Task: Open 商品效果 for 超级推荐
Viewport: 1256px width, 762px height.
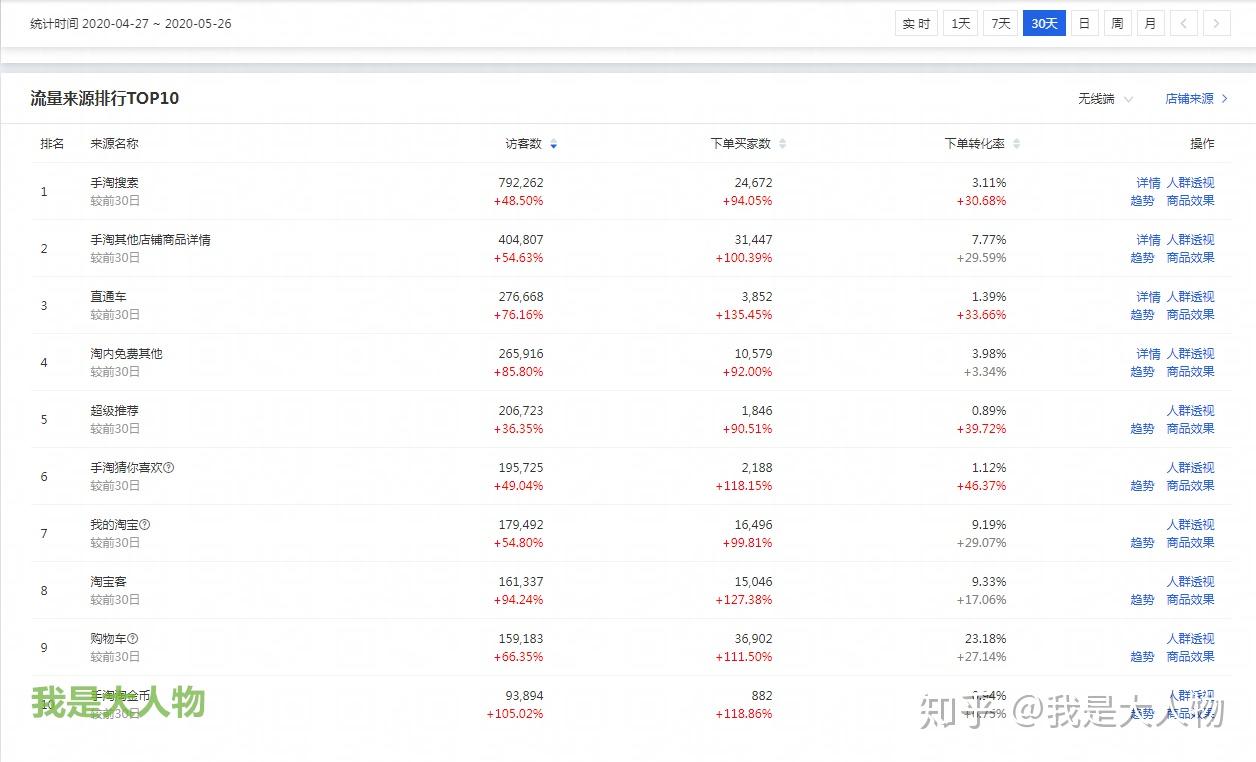Action: pyautogui.click(x=1190, y=429)
